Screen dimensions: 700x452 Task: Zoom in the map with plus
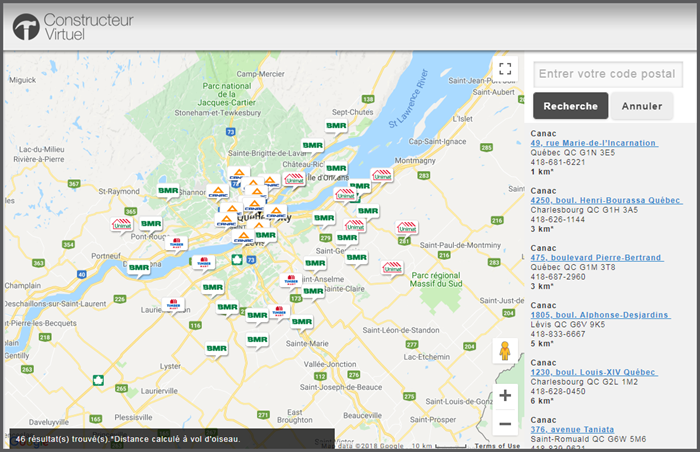point(505,396)
